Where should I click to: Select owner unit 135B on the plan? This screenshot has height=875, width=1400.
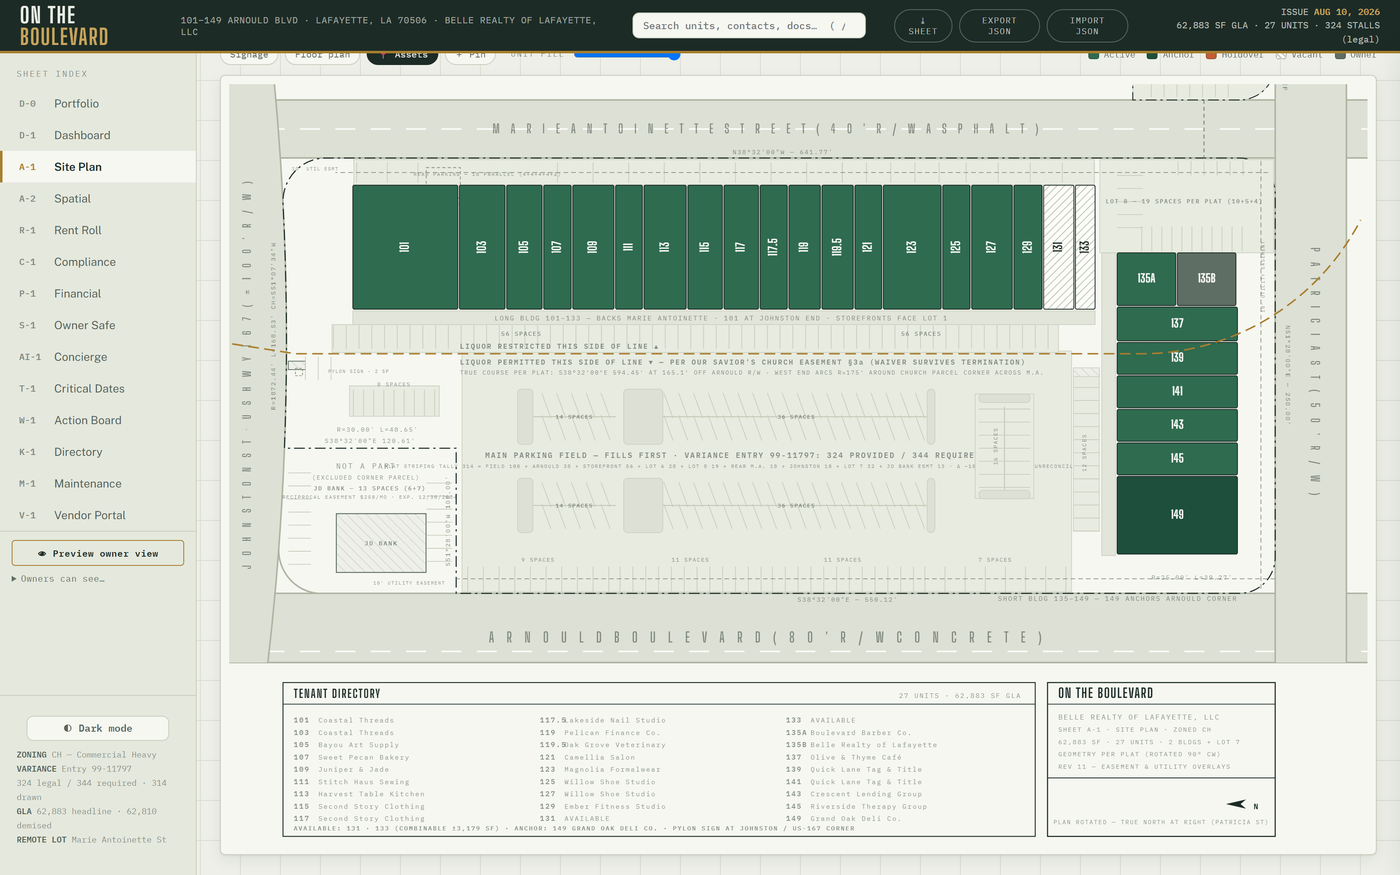point(1206,279)
